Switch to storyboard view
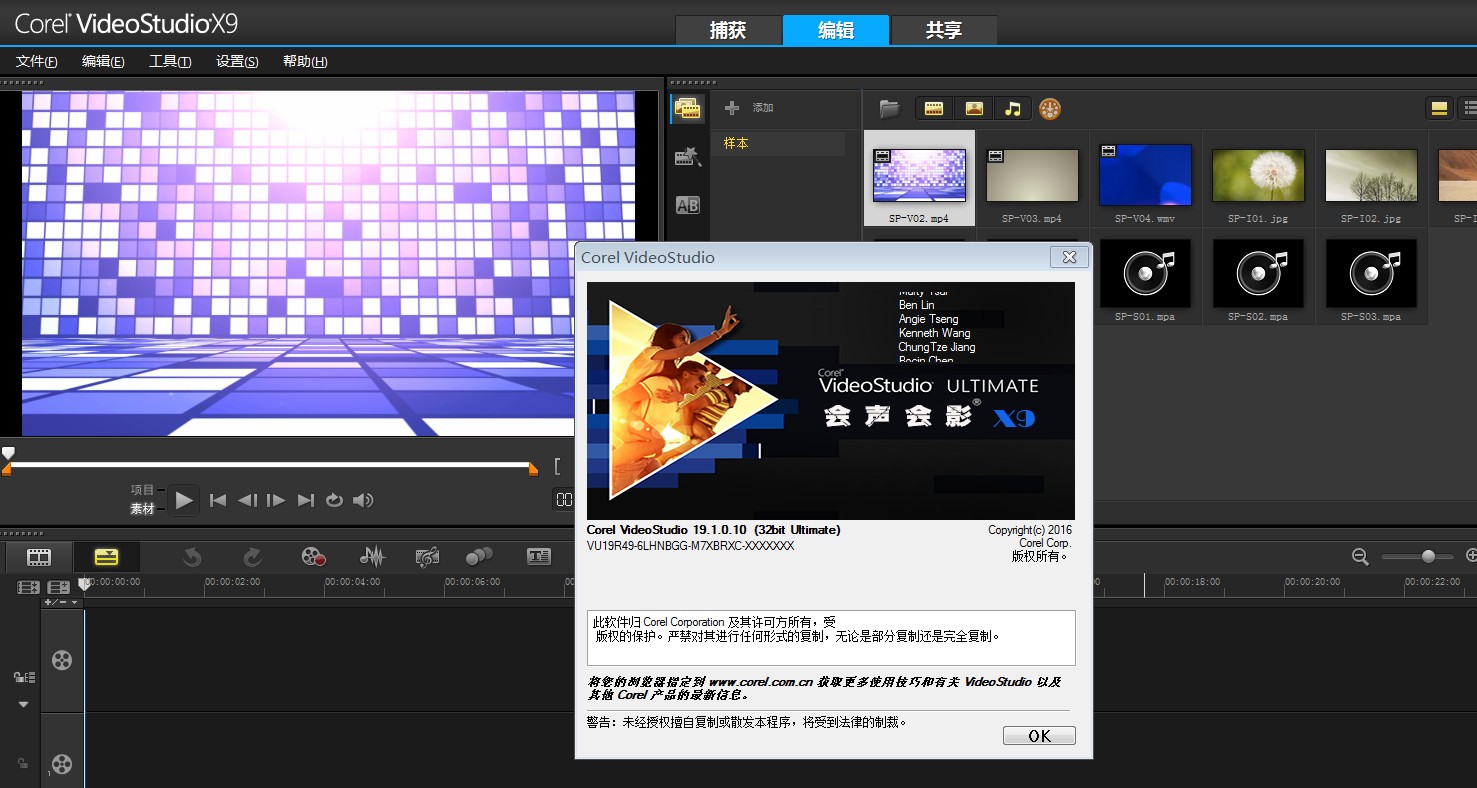 click(39, 557)
